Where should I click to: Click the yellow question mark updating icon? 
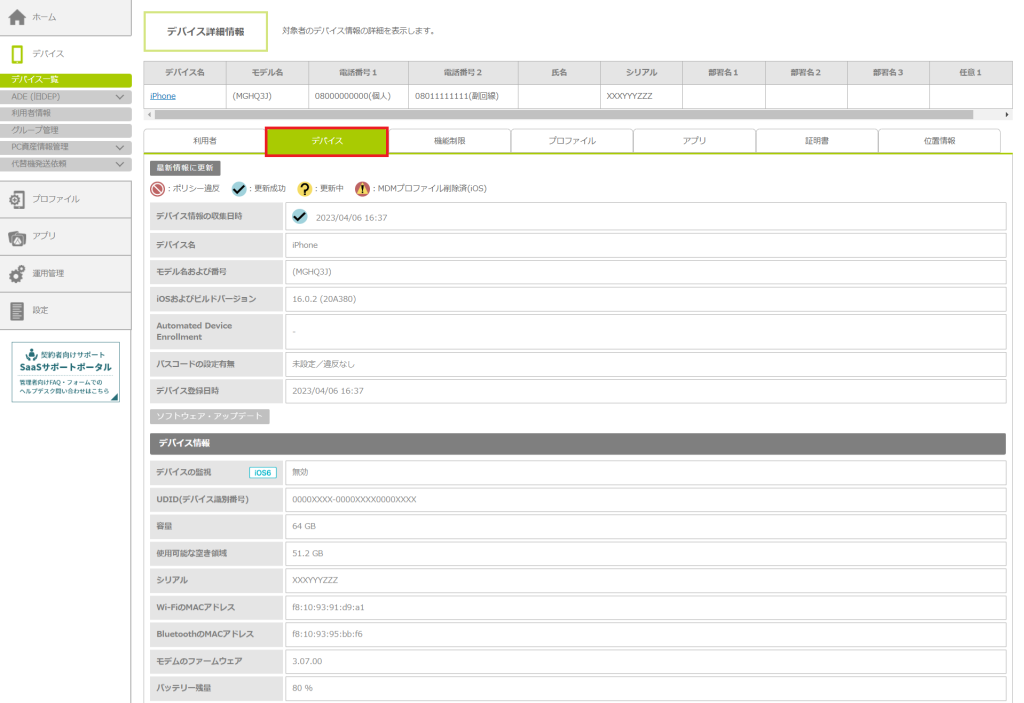tap(305, 188)
